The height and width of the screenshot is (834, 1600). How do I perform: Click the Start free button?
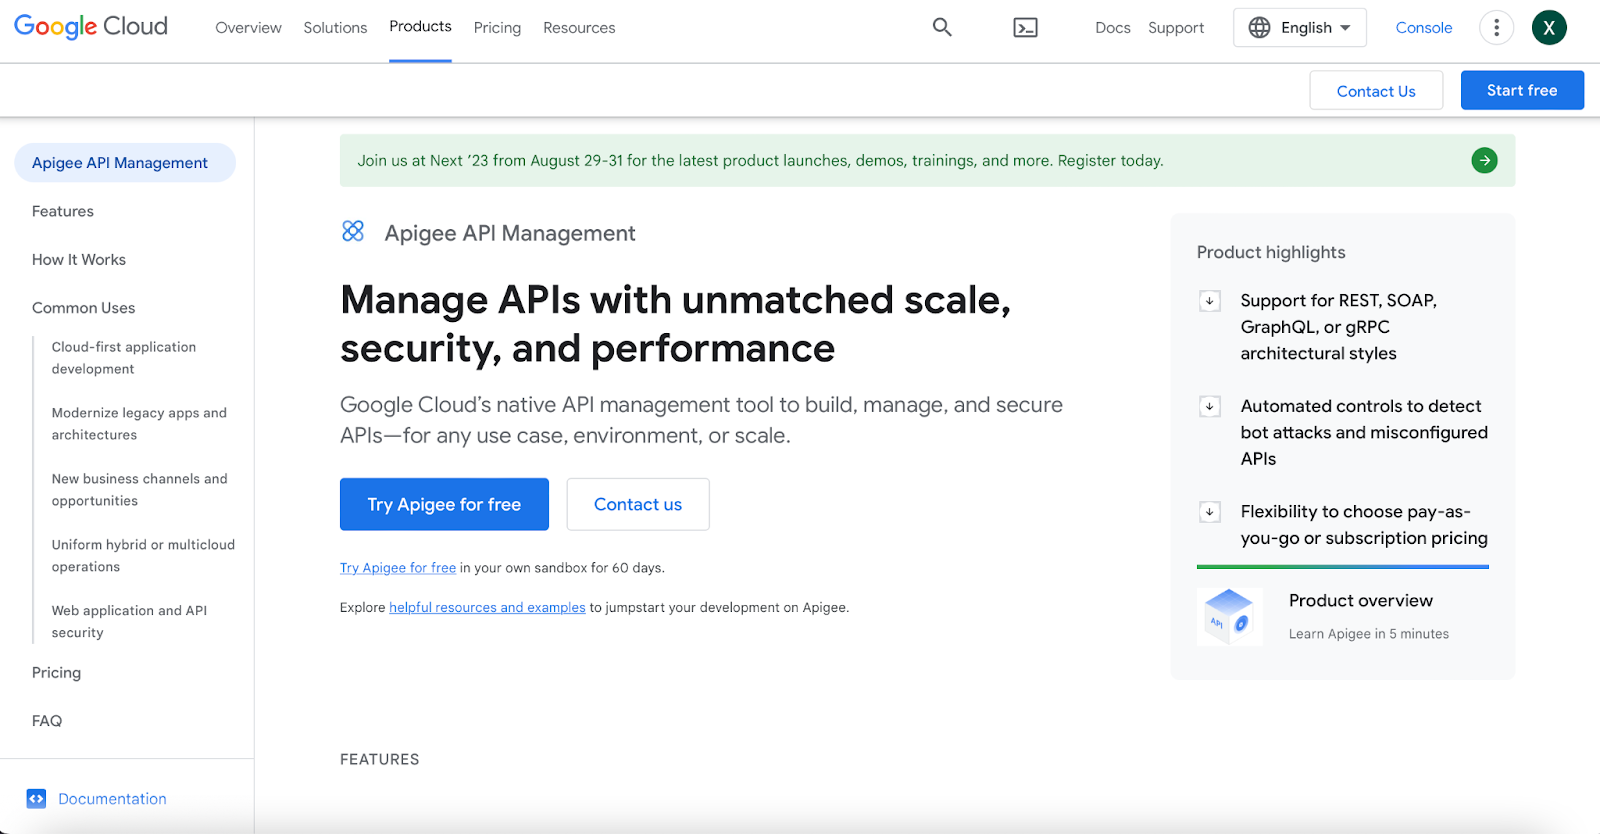[1522, 90]
